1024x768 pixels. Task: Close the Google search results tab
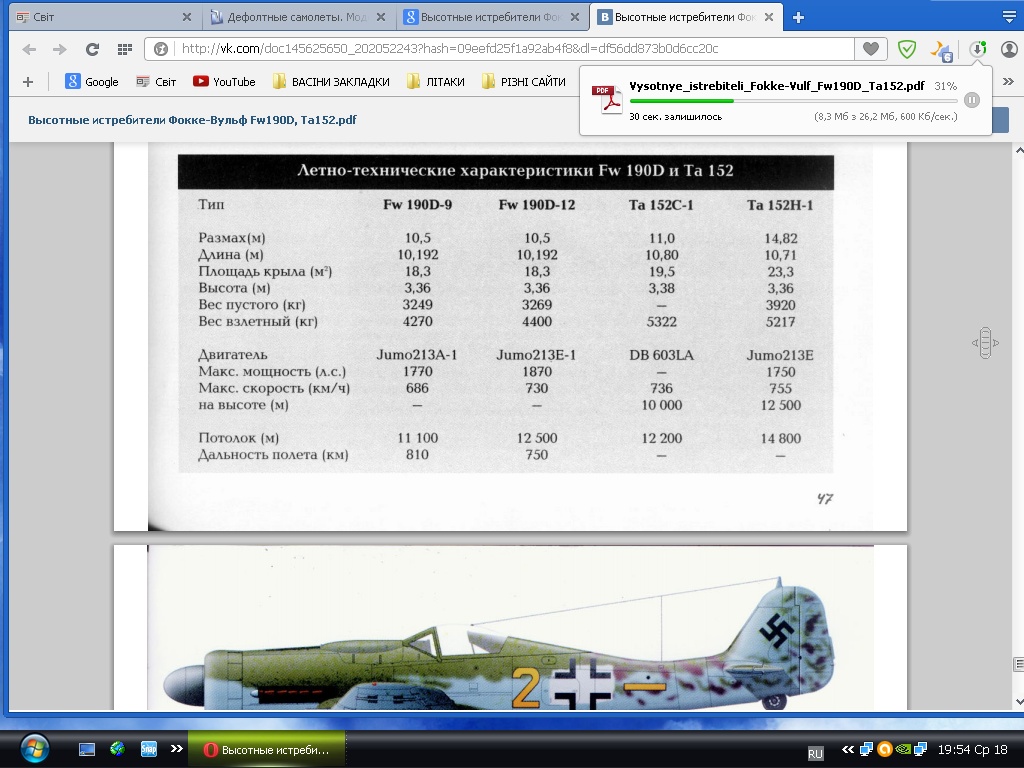click(575, 17)
